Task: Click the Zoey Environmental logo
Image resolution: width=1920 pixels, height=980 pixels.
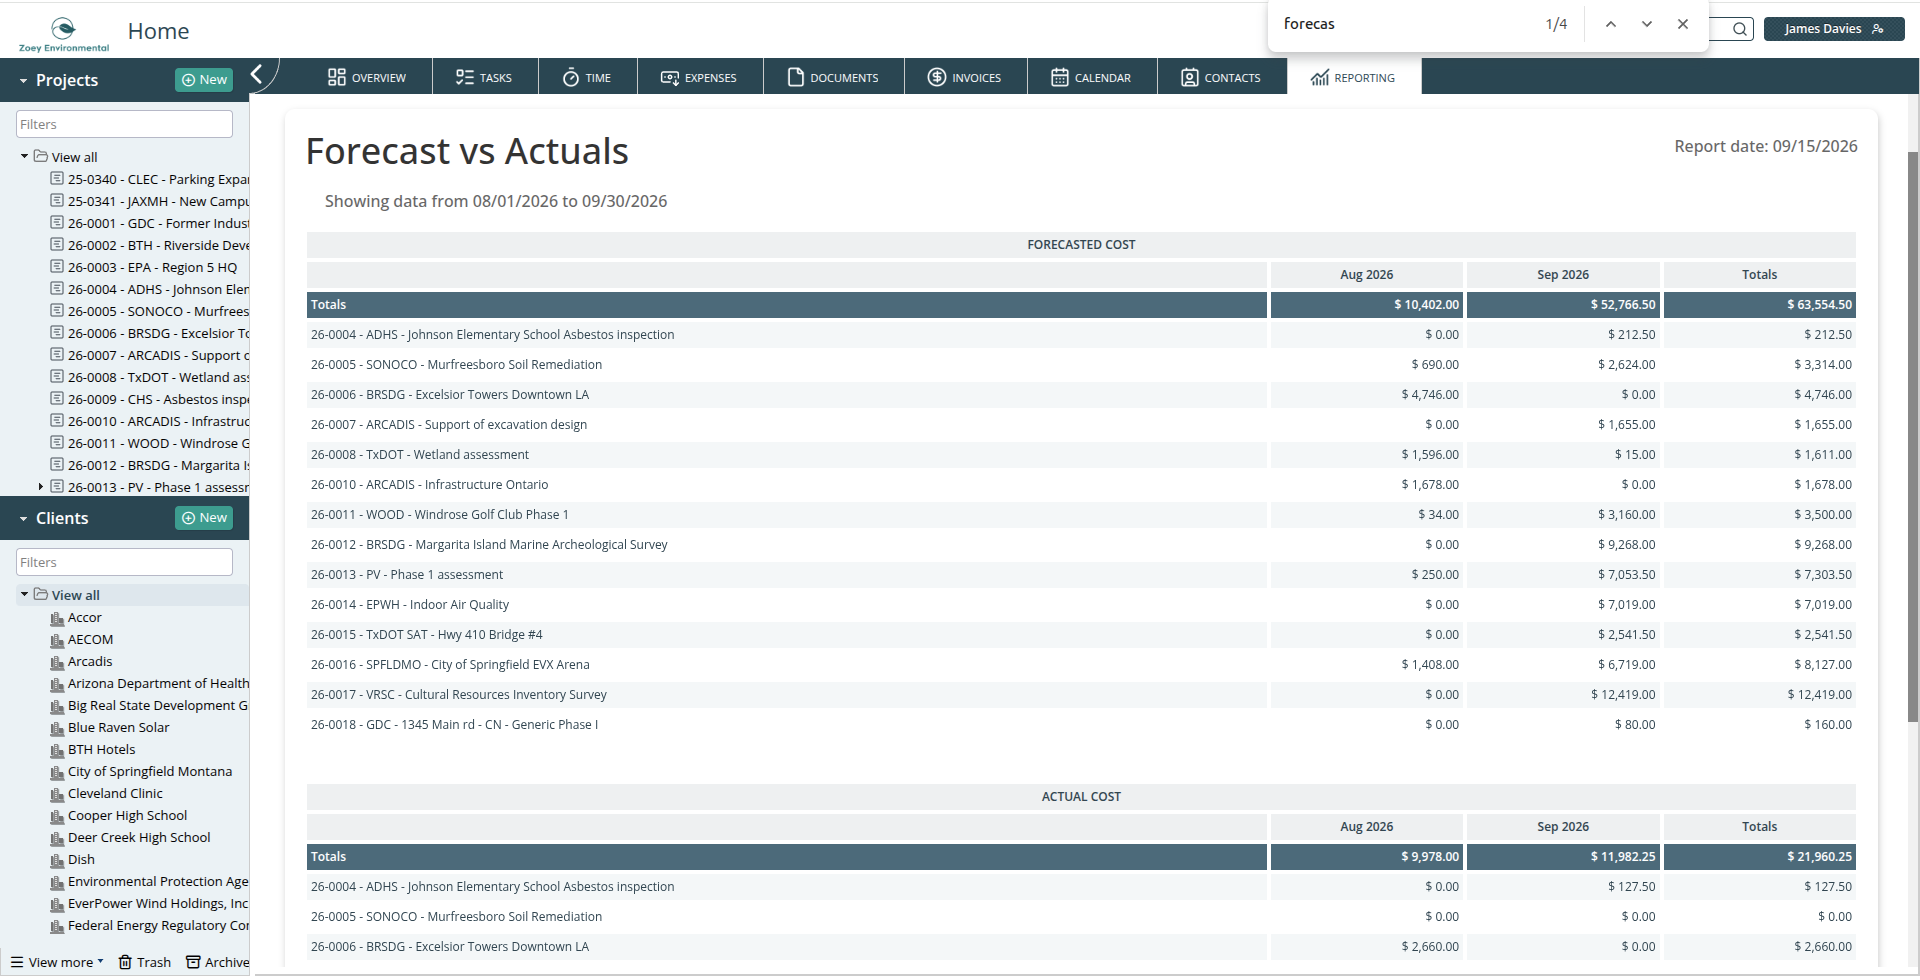Action: click(x=63, y=34)
